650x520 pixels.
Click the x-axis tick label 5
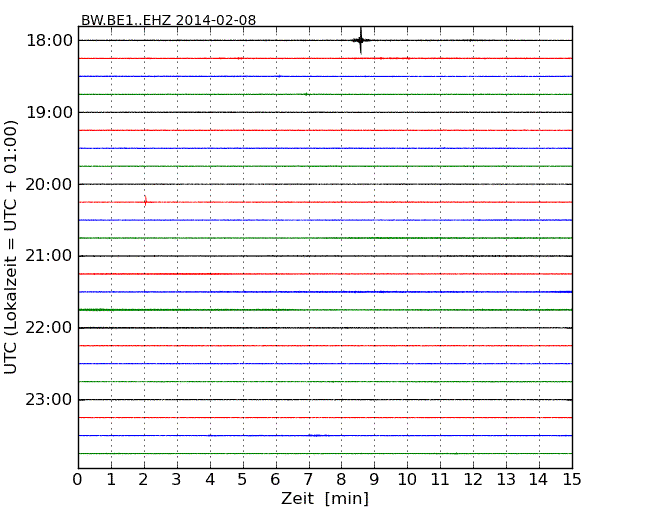click(243, 479)
